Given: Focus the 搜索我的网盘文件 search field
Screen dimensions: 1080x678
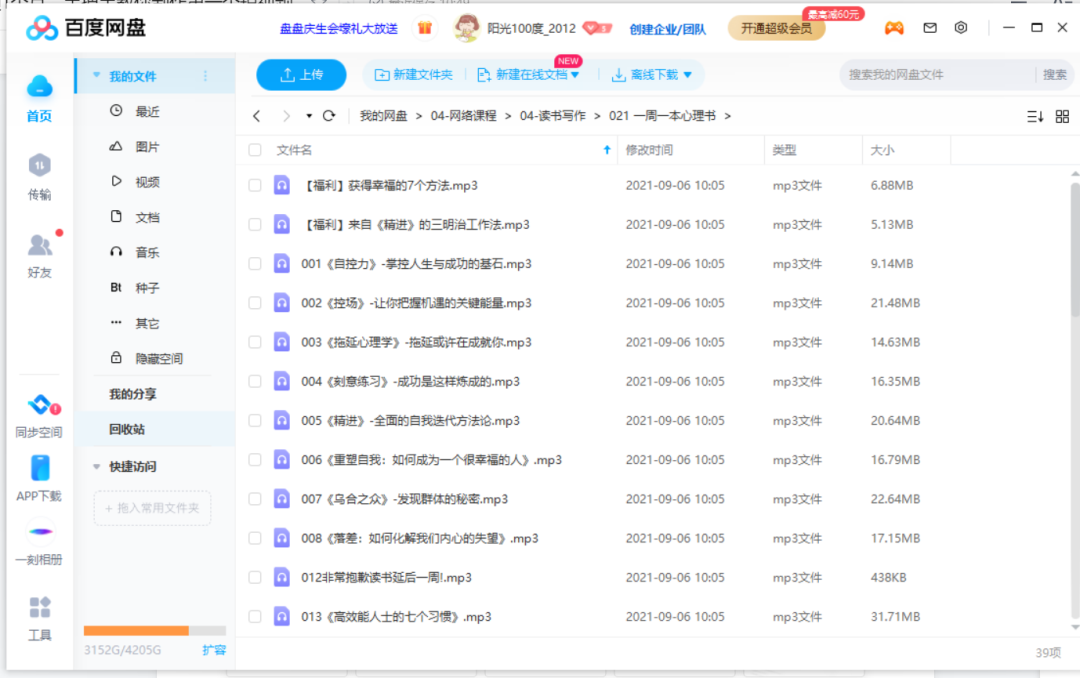Looking at the screenshot, I should click(937, 74).
